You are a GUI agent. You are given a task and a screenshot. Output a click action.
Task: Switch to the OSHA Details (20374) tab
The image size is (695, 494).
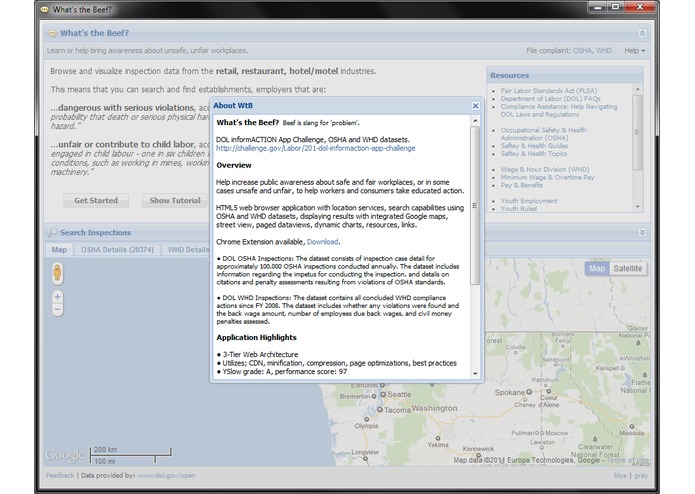coord(117,250)
